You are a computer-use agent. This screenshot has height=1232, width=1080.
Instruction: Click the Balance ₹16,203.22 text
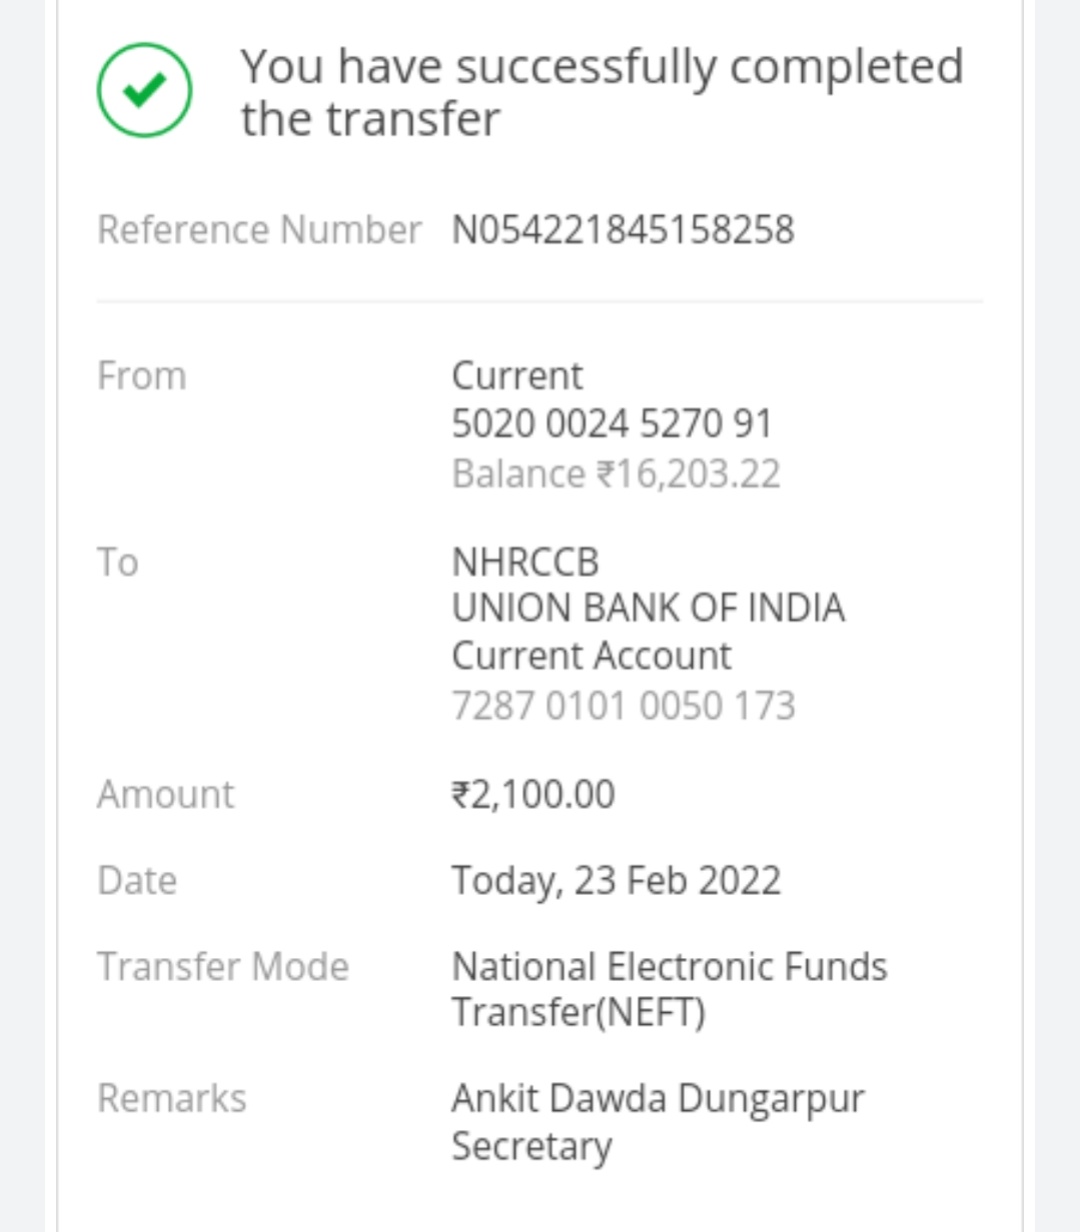pyautogui.click(x=616, y=474)
